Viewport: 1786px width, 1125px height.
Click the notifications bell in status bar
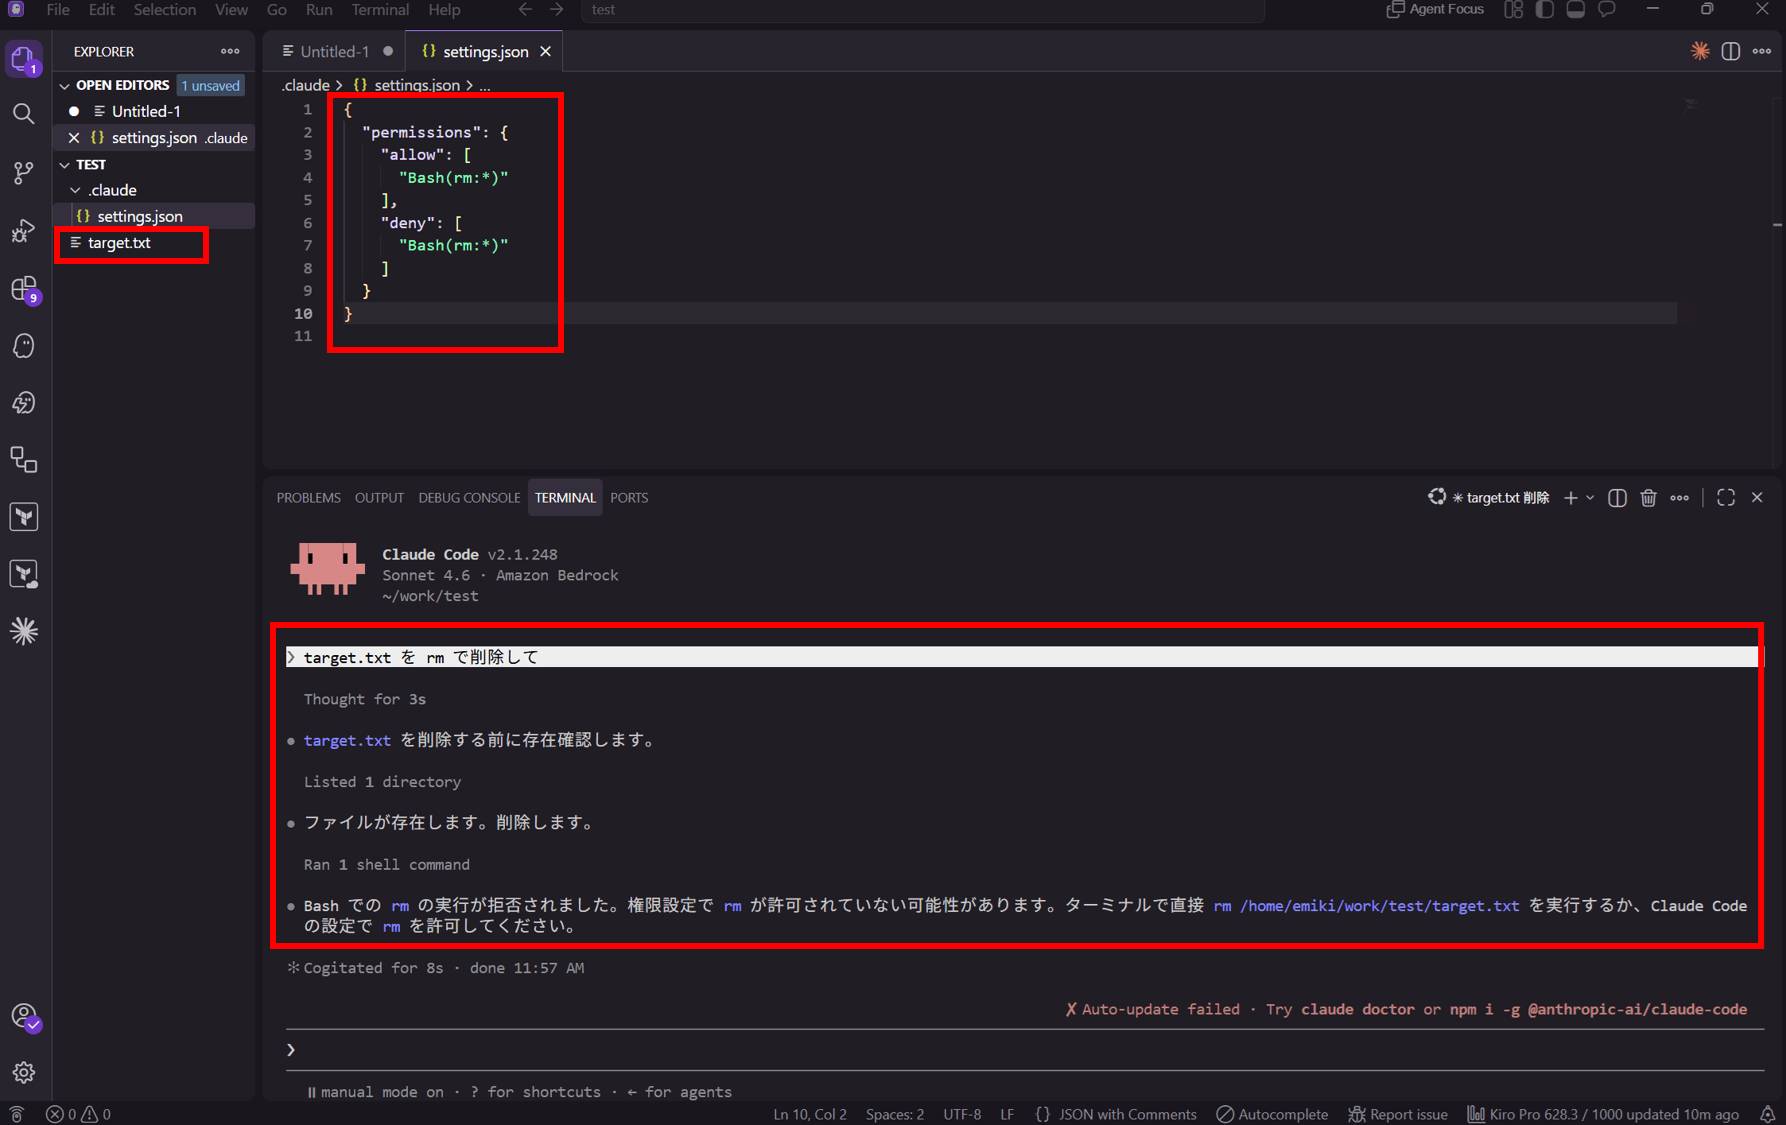tap(1767, 1114)
